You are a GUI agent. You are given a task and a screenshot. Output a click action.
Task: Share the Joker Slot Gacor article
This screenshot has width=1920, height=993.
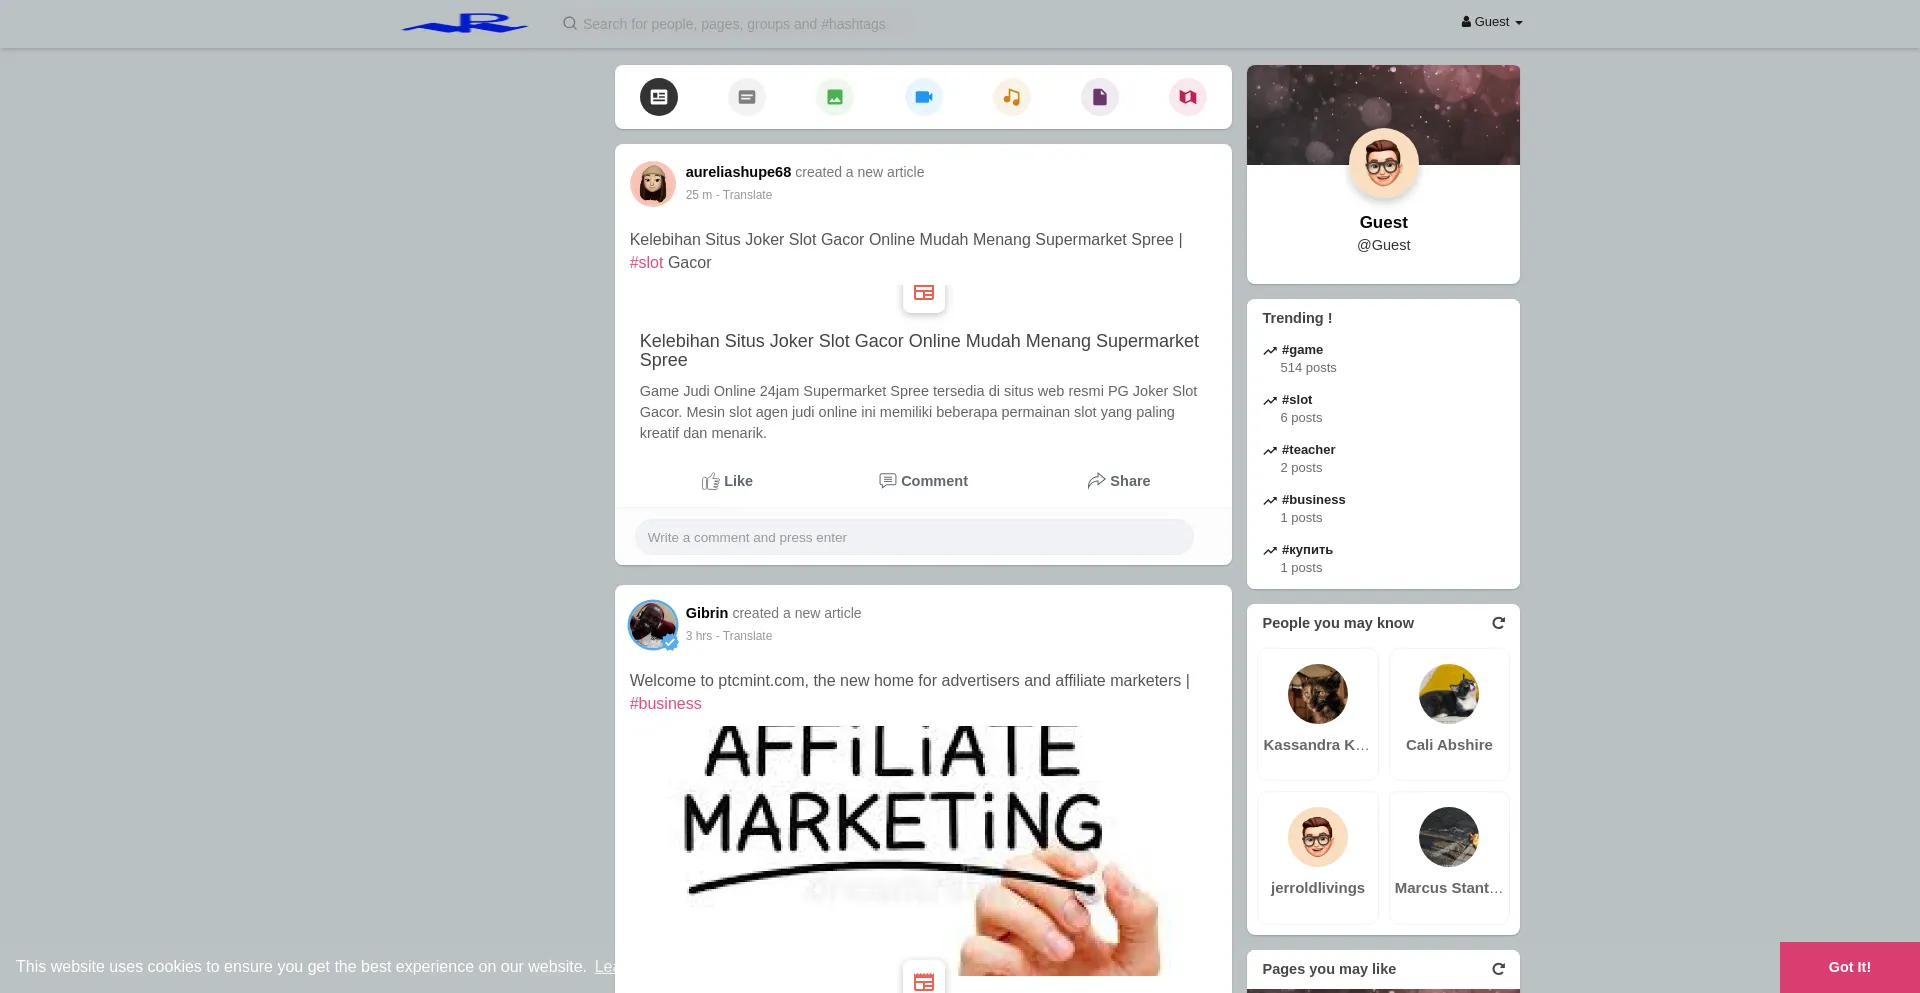click(1118, 481)
